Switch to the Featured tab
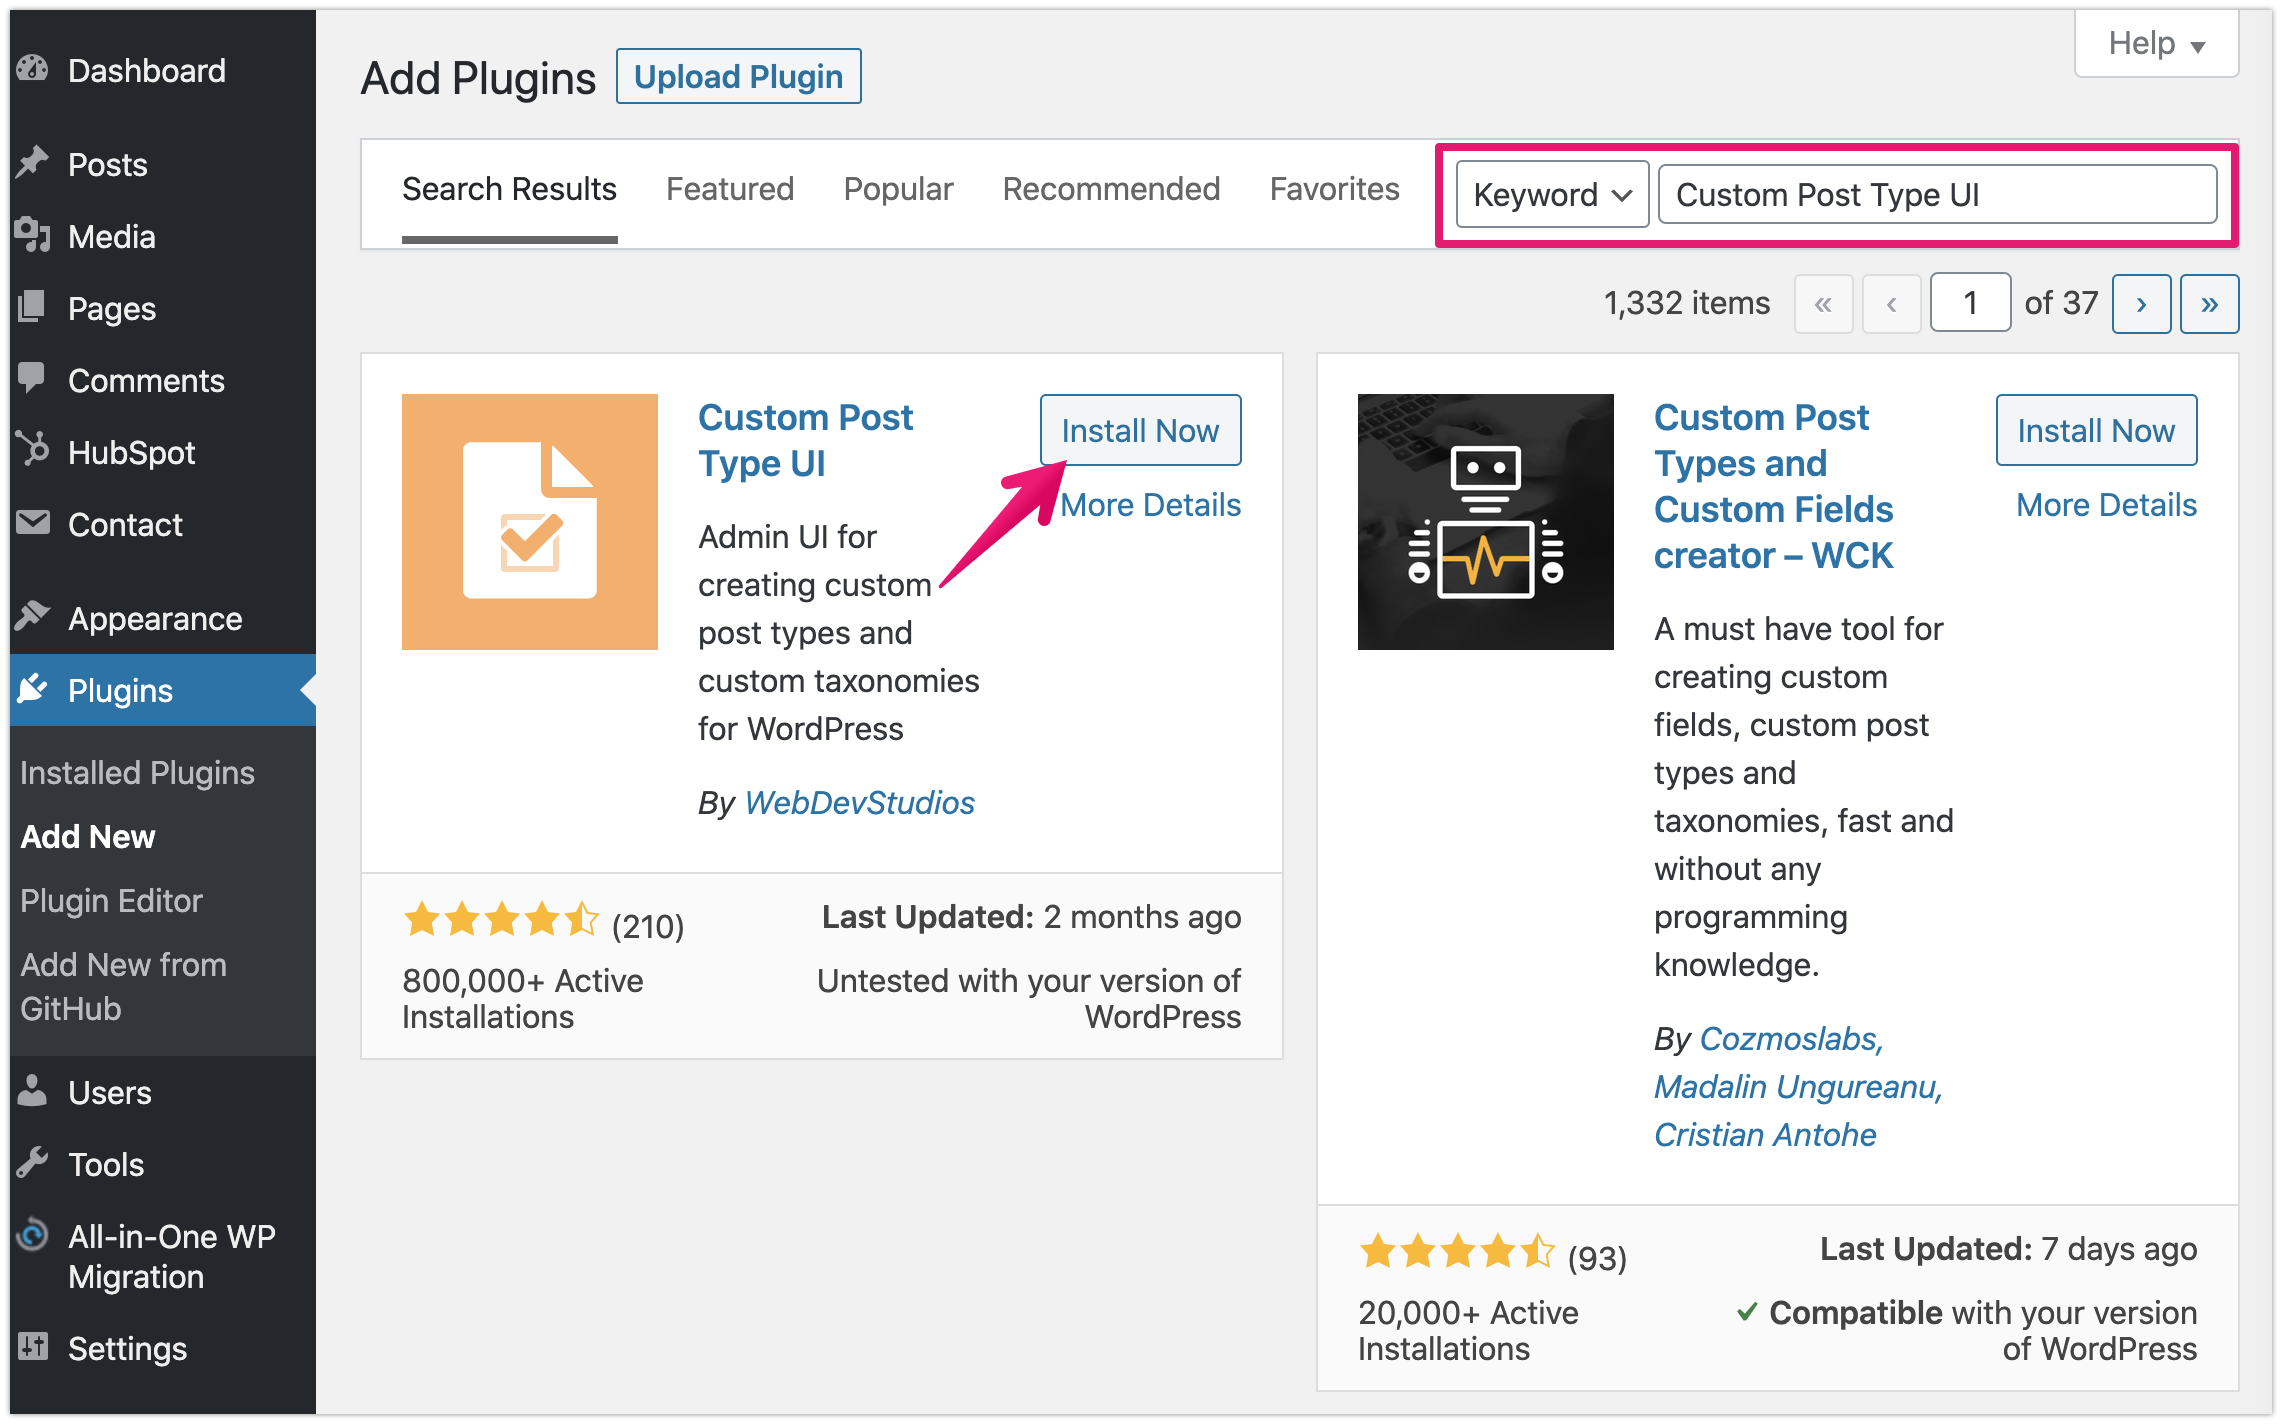 [x=730, y=189]
